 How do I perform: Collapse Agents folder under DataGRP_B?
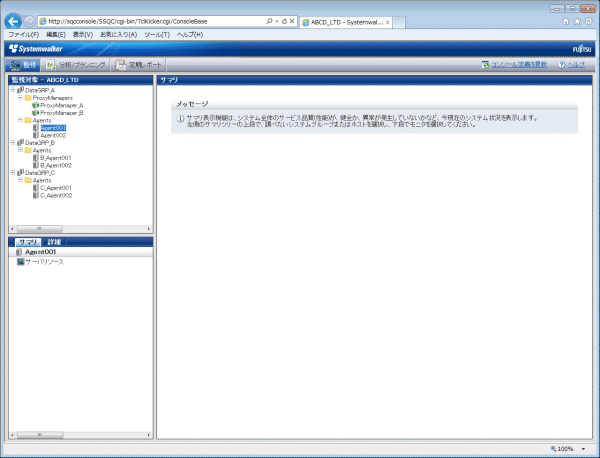(21, 150)
